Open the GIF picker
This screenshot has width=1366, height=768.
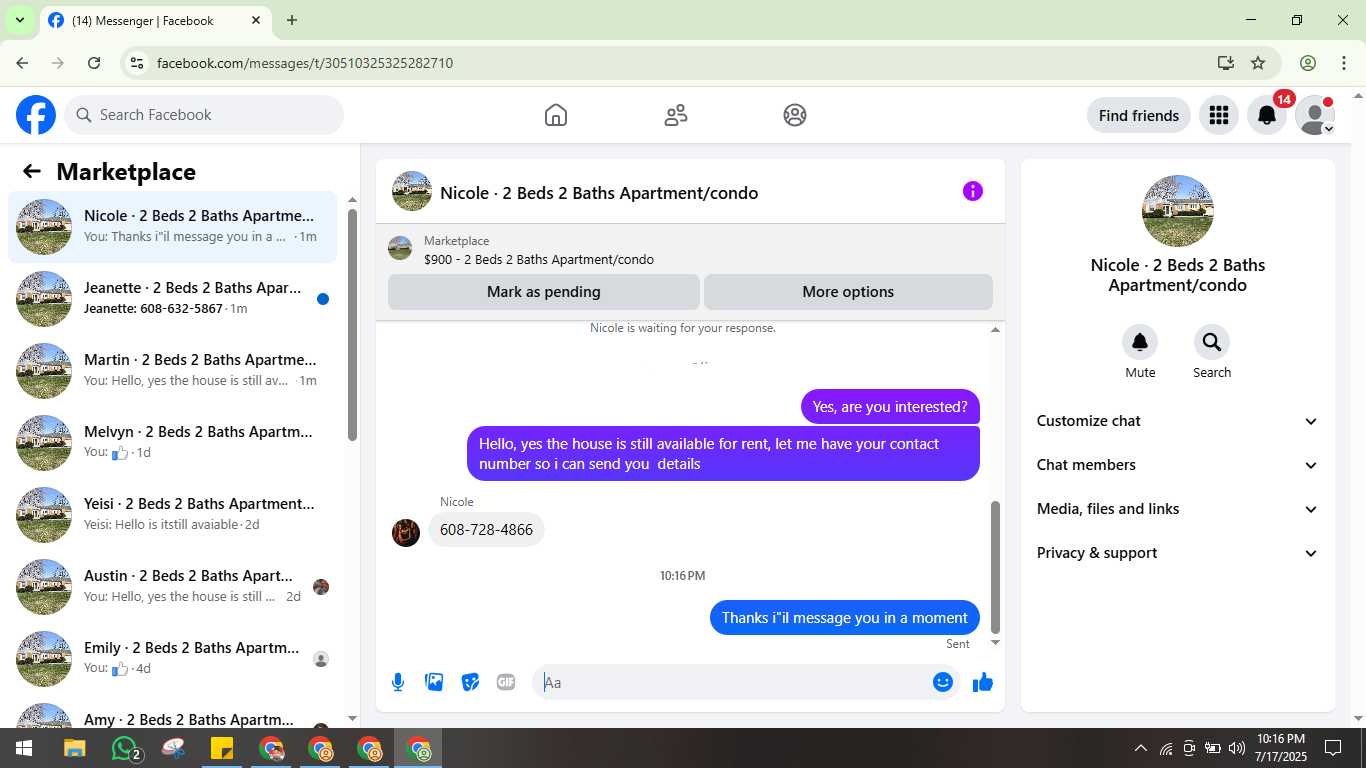(506, 682)
